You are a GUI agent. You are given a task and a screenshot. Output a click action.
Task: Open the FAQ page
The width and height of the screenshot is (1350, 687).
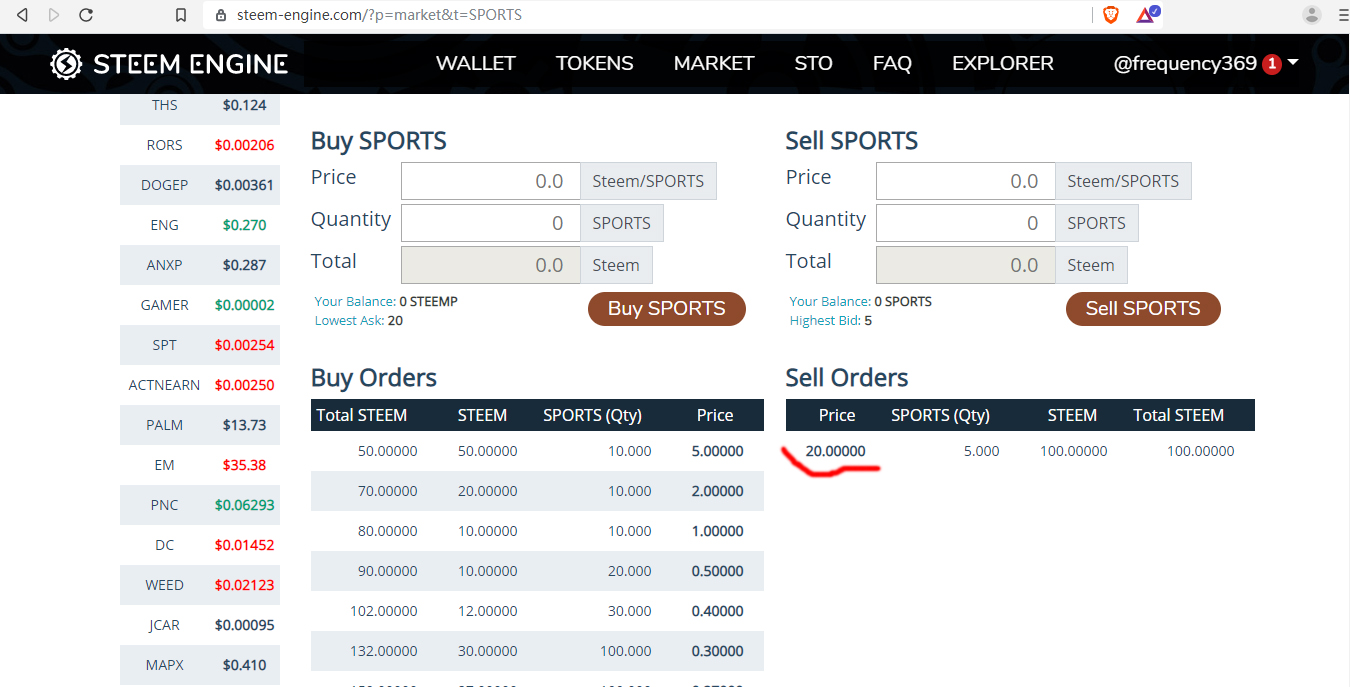pos(892,63)
